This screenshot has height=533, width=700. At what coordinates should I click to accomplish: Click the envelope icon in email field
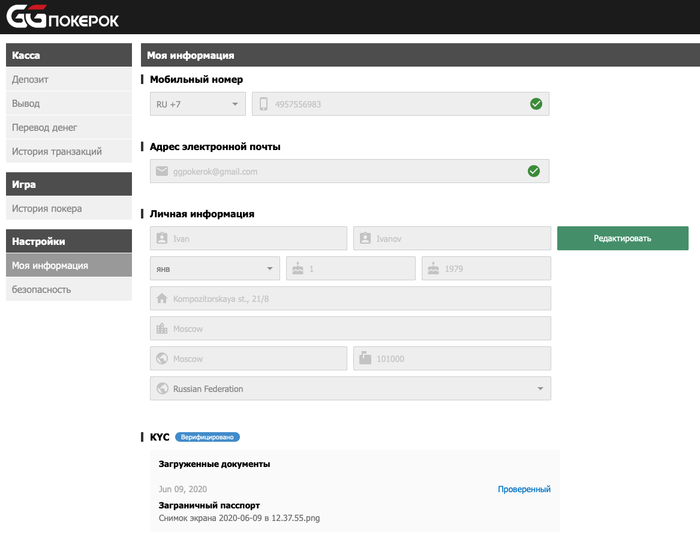pos(162,171)
